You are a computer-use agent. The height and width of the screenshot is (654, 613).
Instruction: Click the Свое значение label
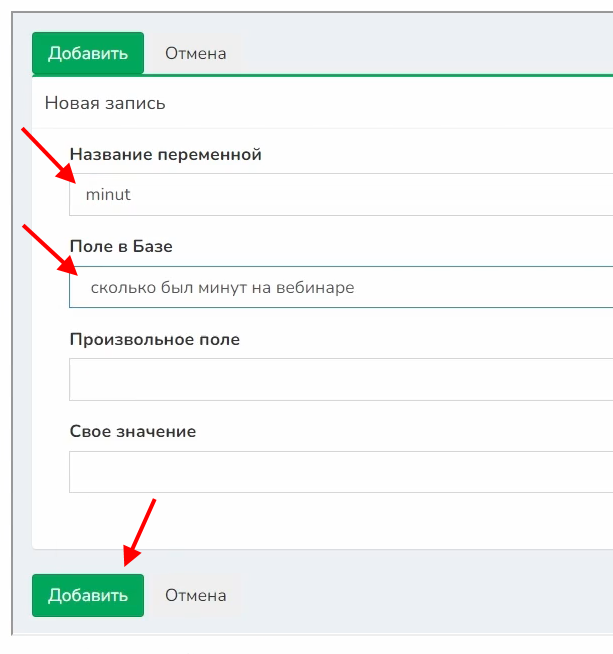click(x=132, y=432)
